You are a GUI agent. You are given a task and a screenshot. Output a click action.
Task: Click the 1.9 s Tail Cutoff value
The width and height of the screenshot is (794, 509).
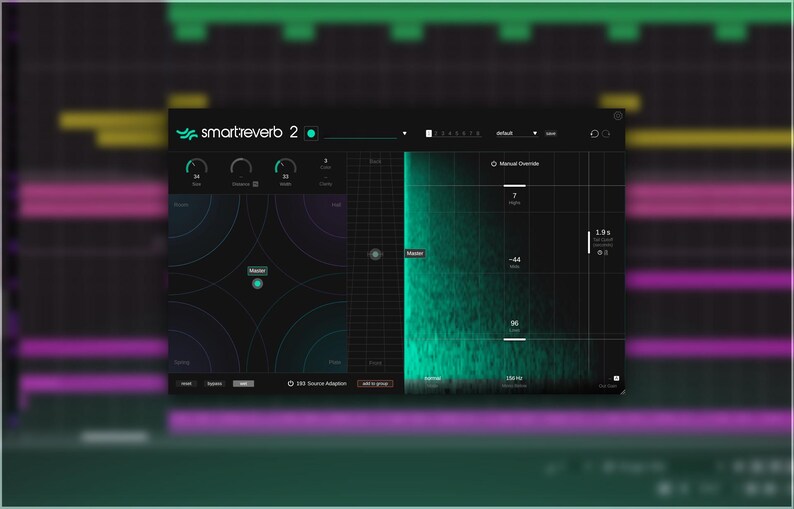(603, 232)
